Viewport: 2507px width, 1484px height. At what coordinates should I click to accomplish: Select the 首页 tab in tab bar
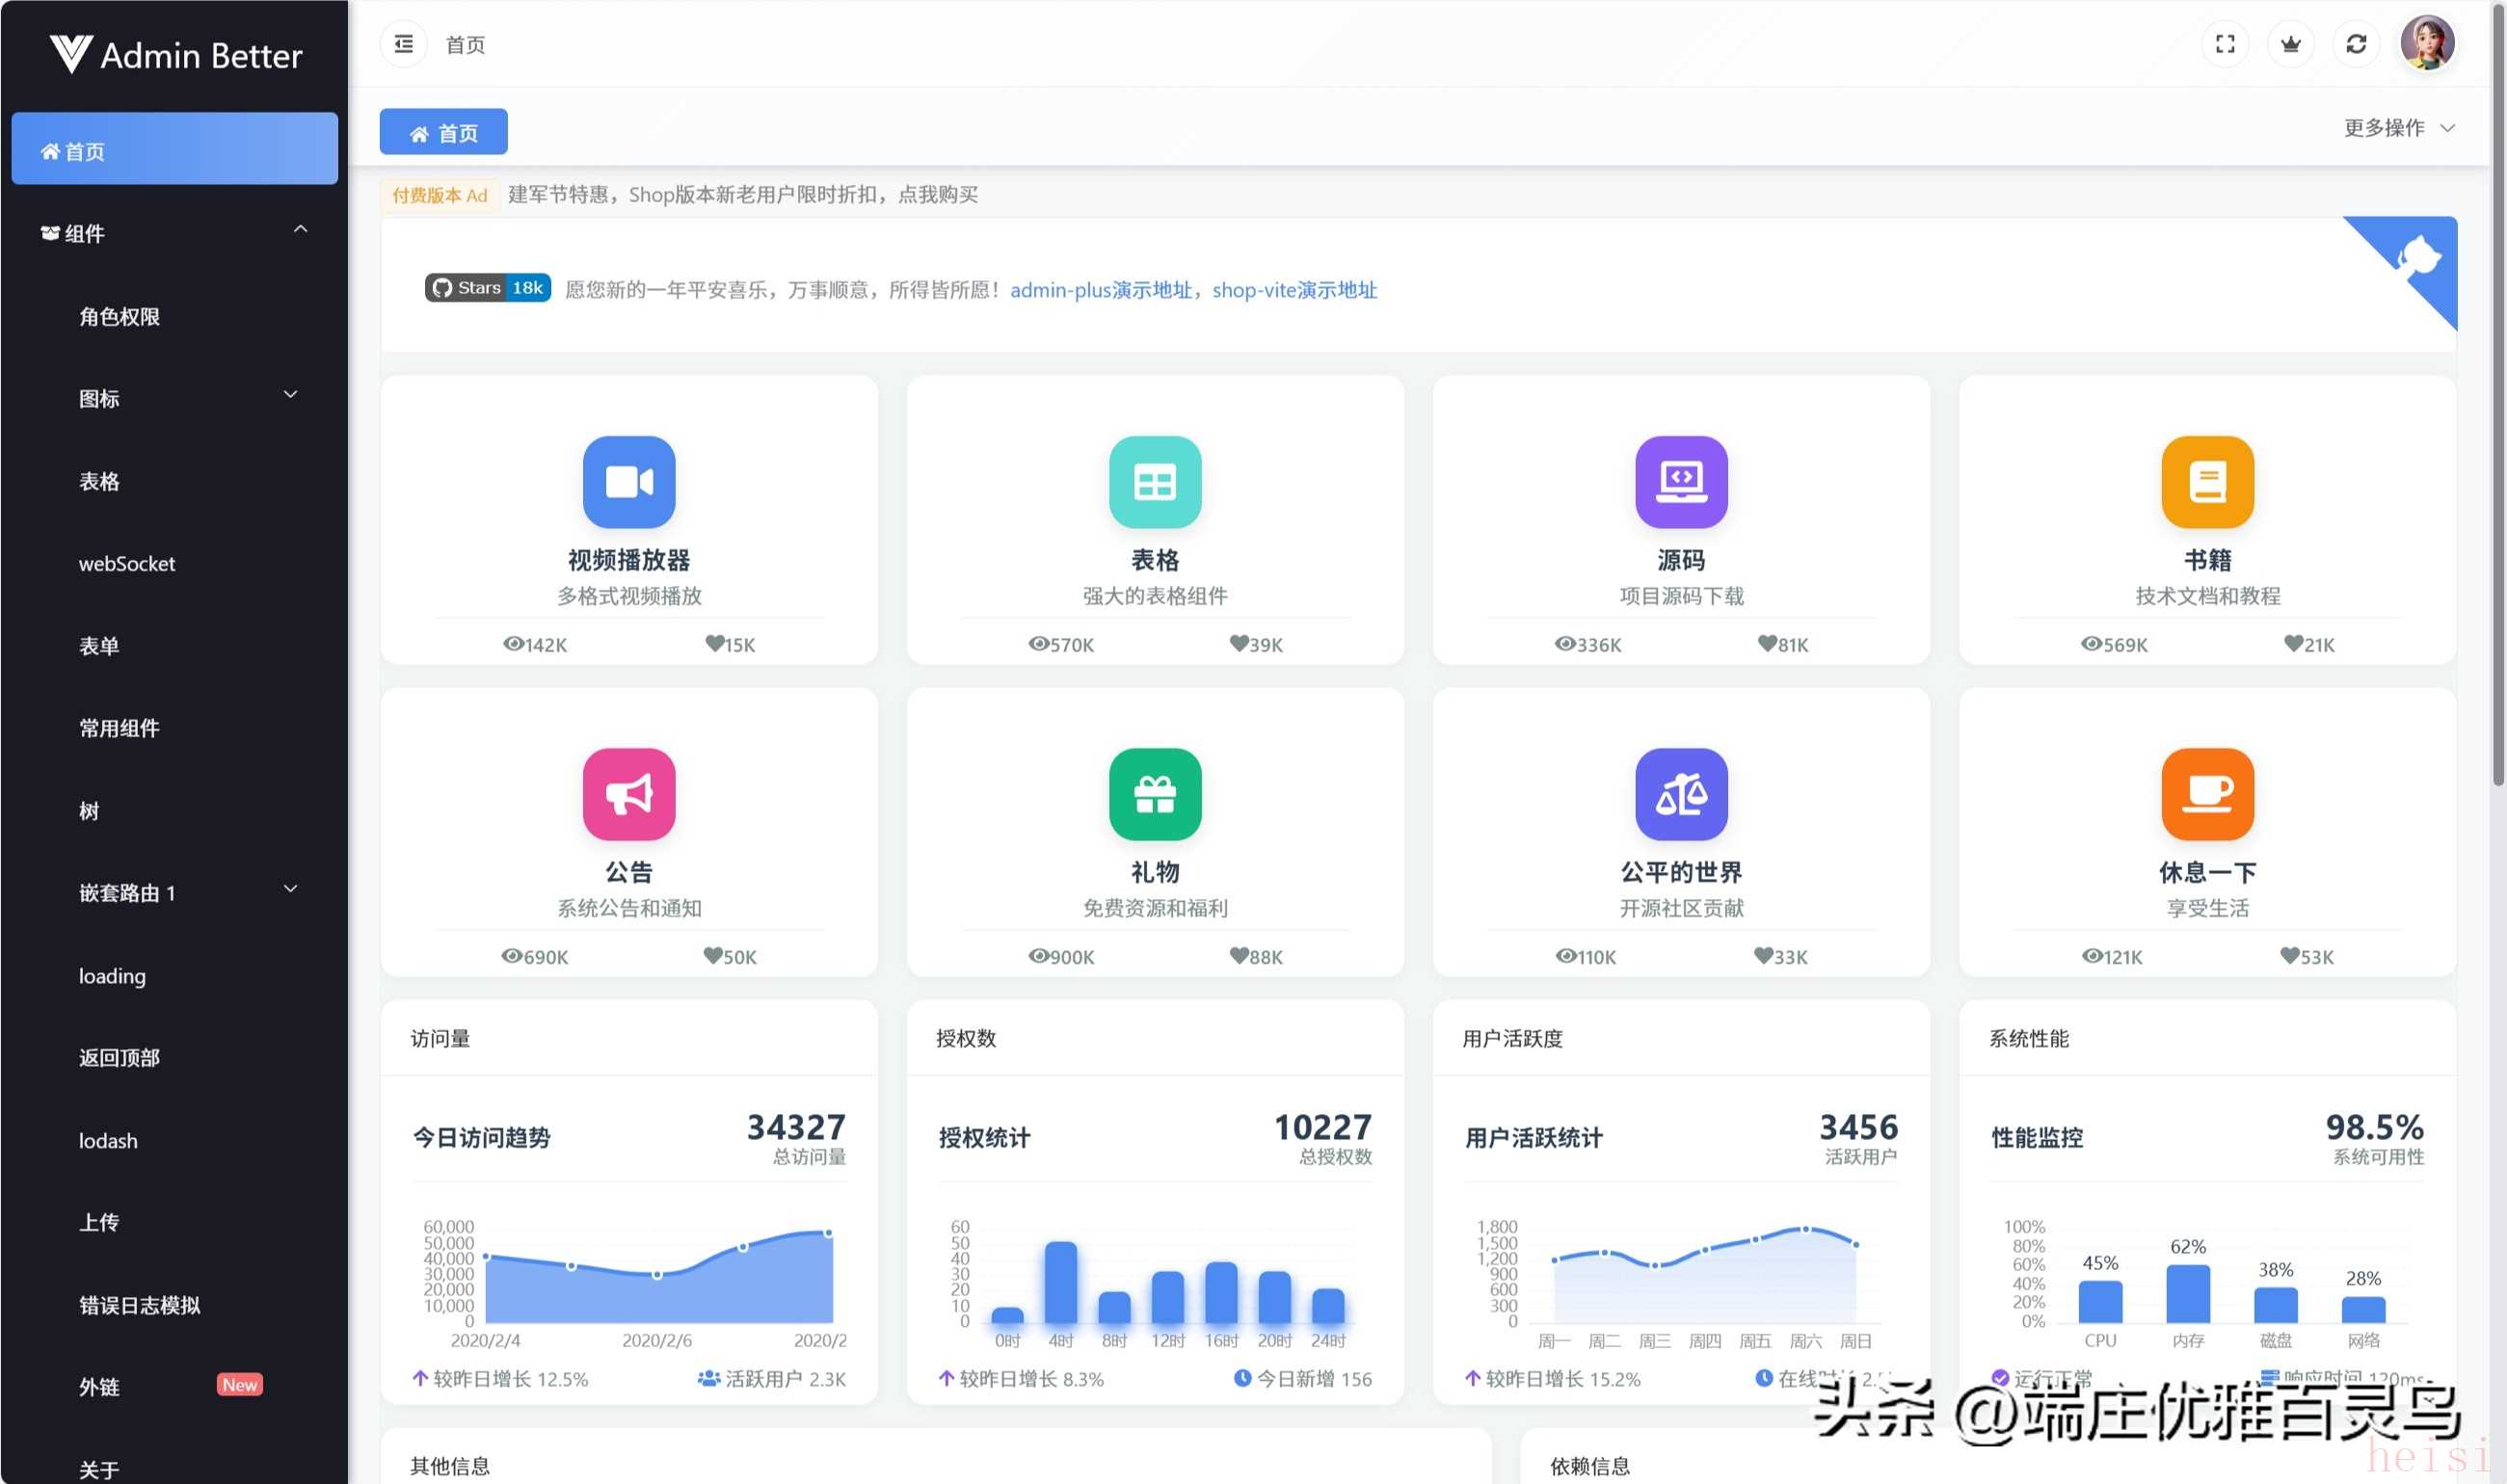pyautogui.click(x=444, y=132)
